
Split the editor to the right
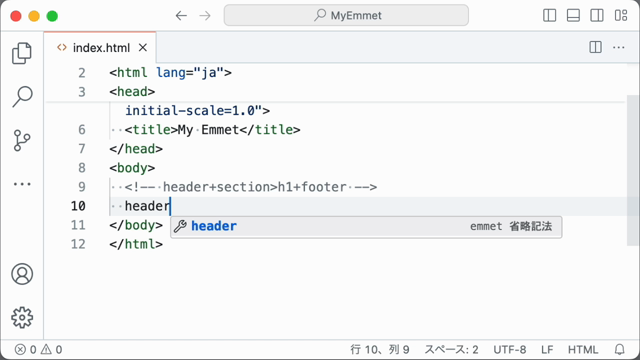(596, 47)
